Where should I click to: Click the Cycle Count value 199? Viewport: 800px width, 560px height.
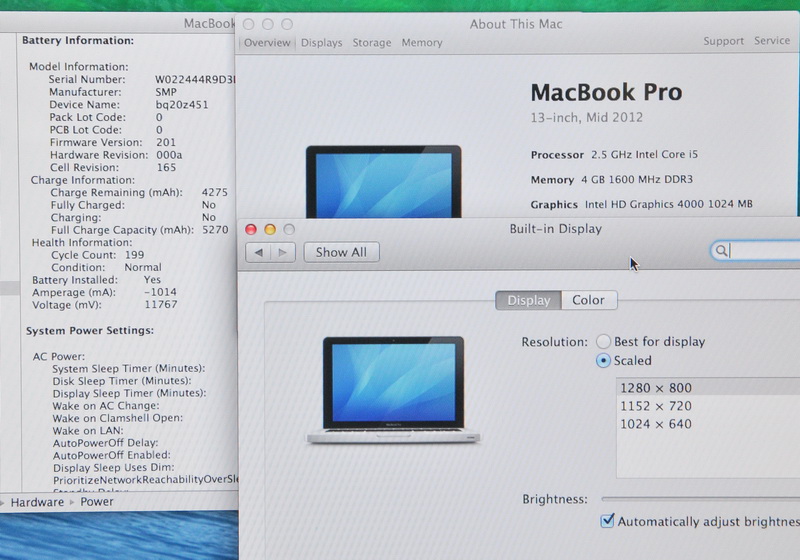click(134, 255)
